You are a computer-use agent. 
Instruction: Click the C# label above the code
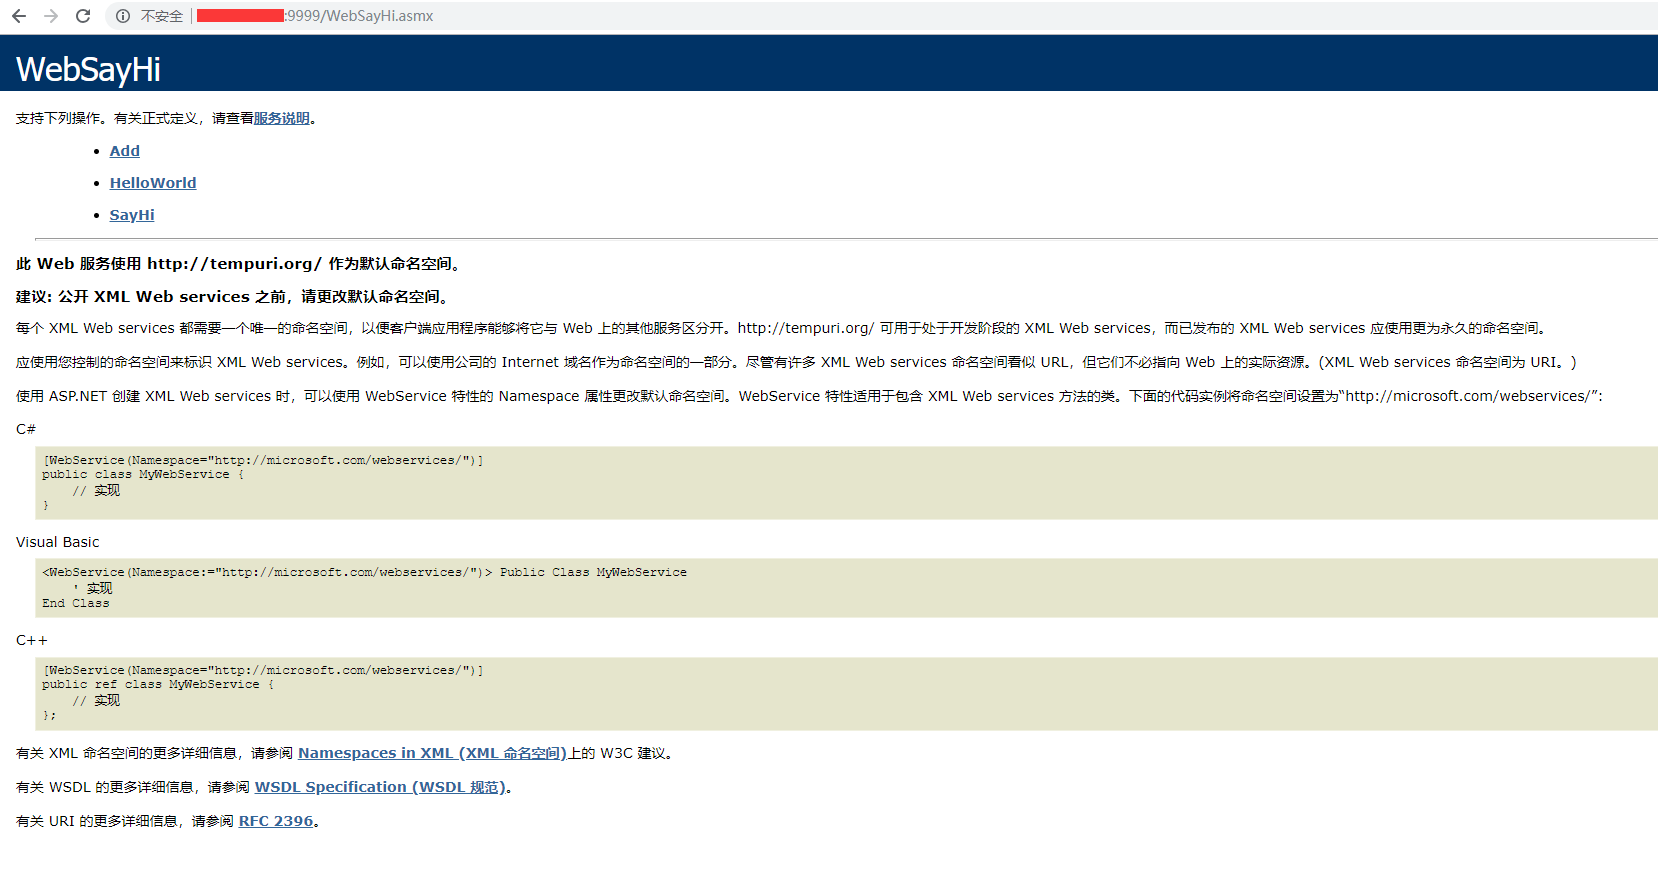[x=26, y=429]
